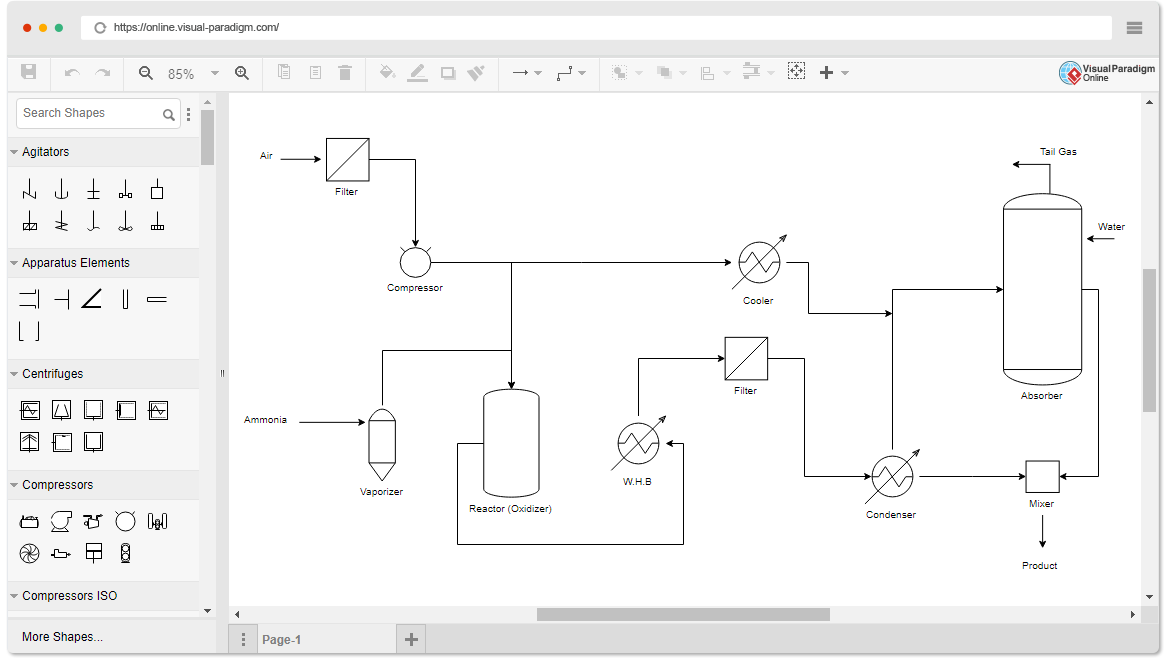Click the vertical canvas scrollbar thumb
Viewport: 1170px width, 665px height.
click(1149, 340)
